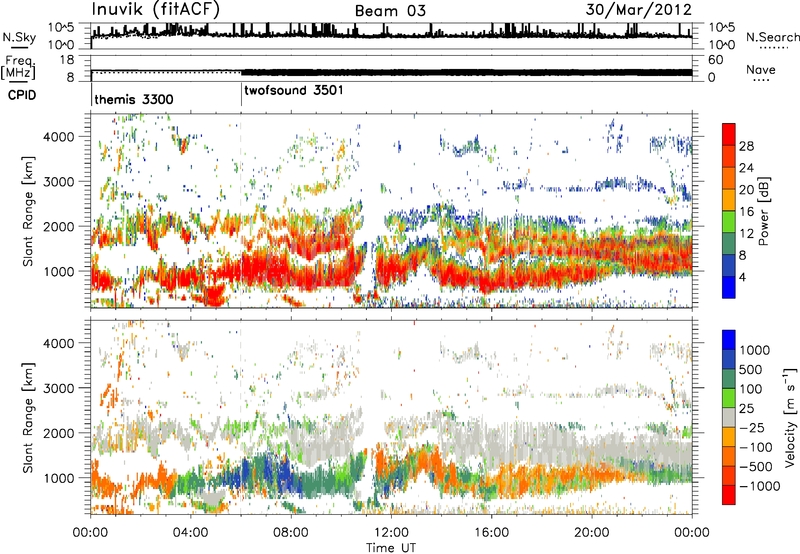This screenshot has height=554, width=800.
Task: Click the dotted line sample under "N.Search"
Action: pos(774,48)
